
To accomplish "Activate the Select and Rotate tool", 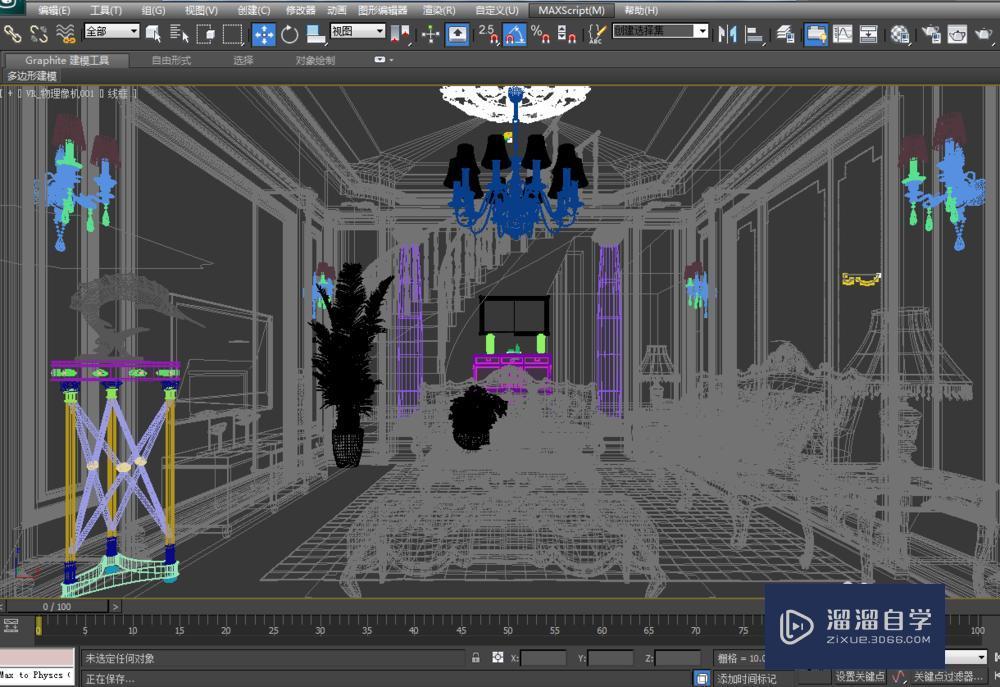I will coord(290,33).
